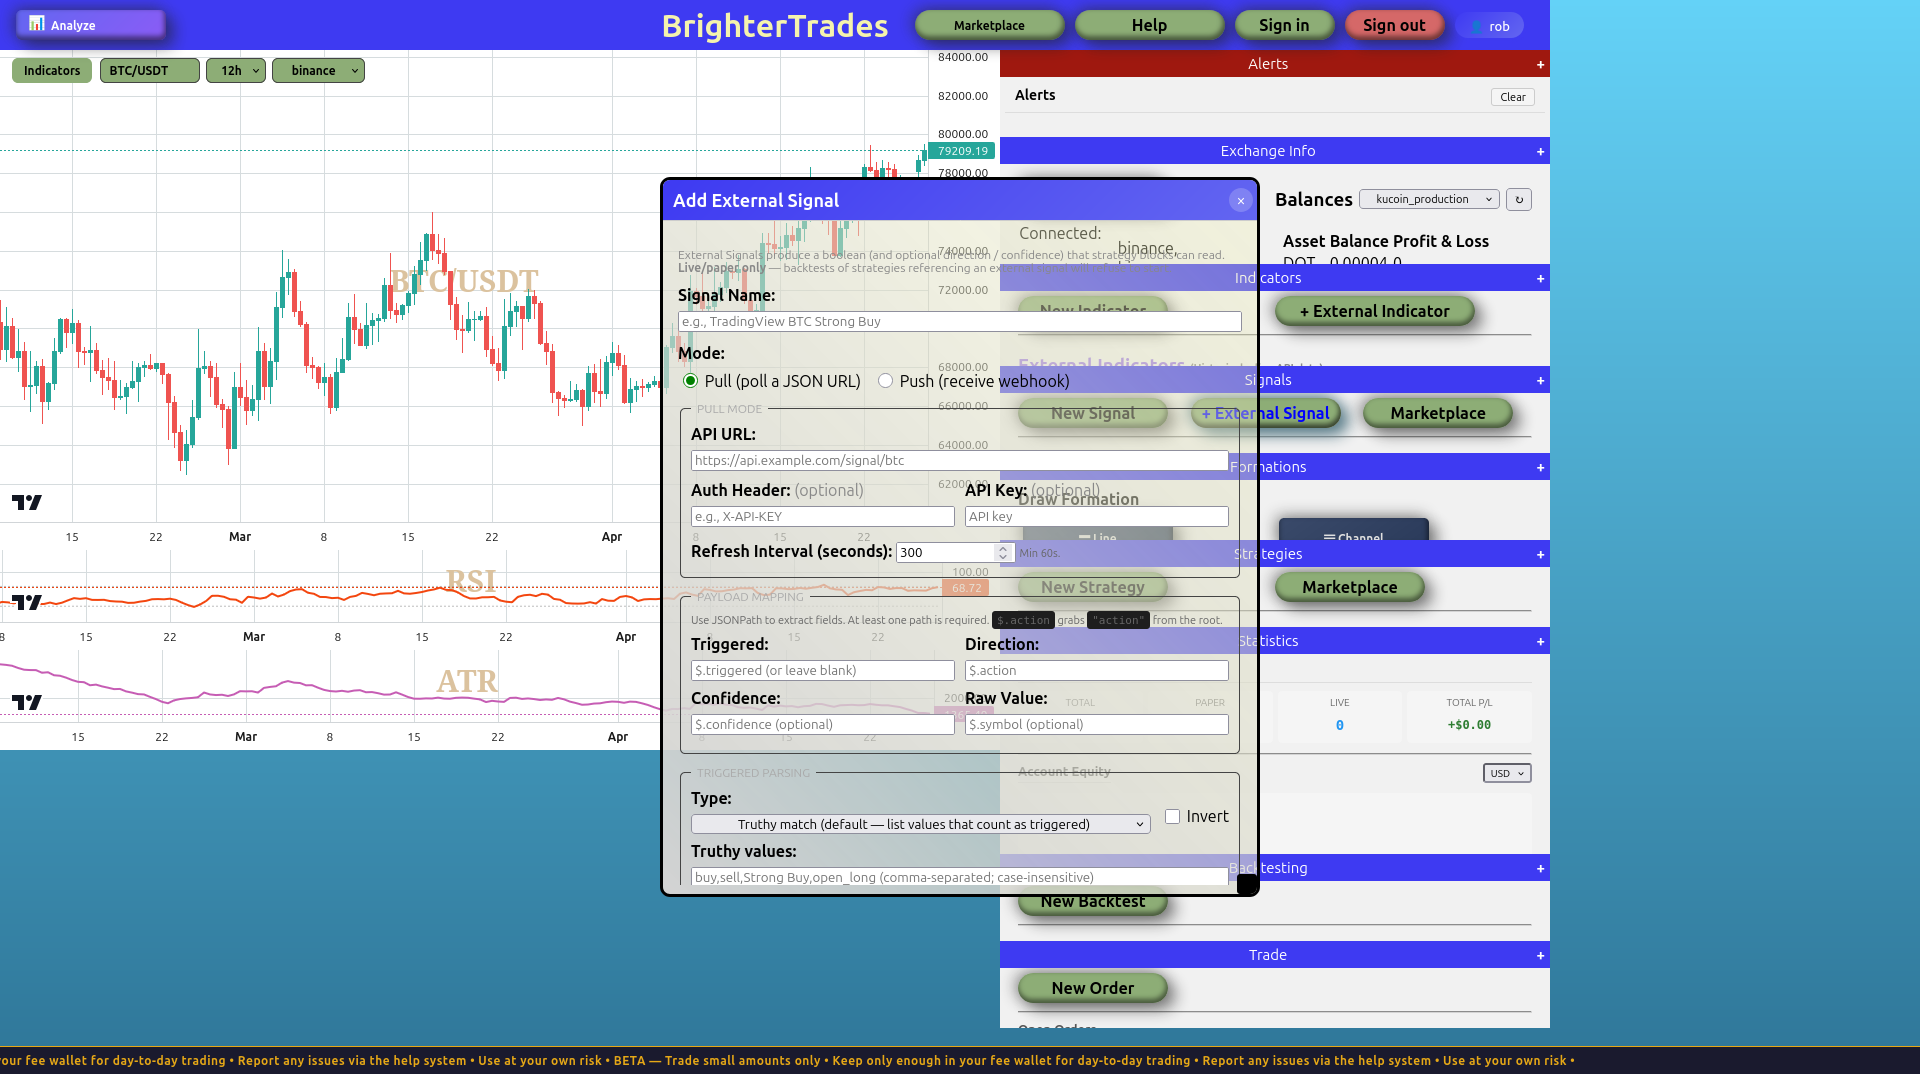Viewport: 1920px width, 1074px height.
Task: Open the Indicators button above the chart
Action: [x=52, y=71]
